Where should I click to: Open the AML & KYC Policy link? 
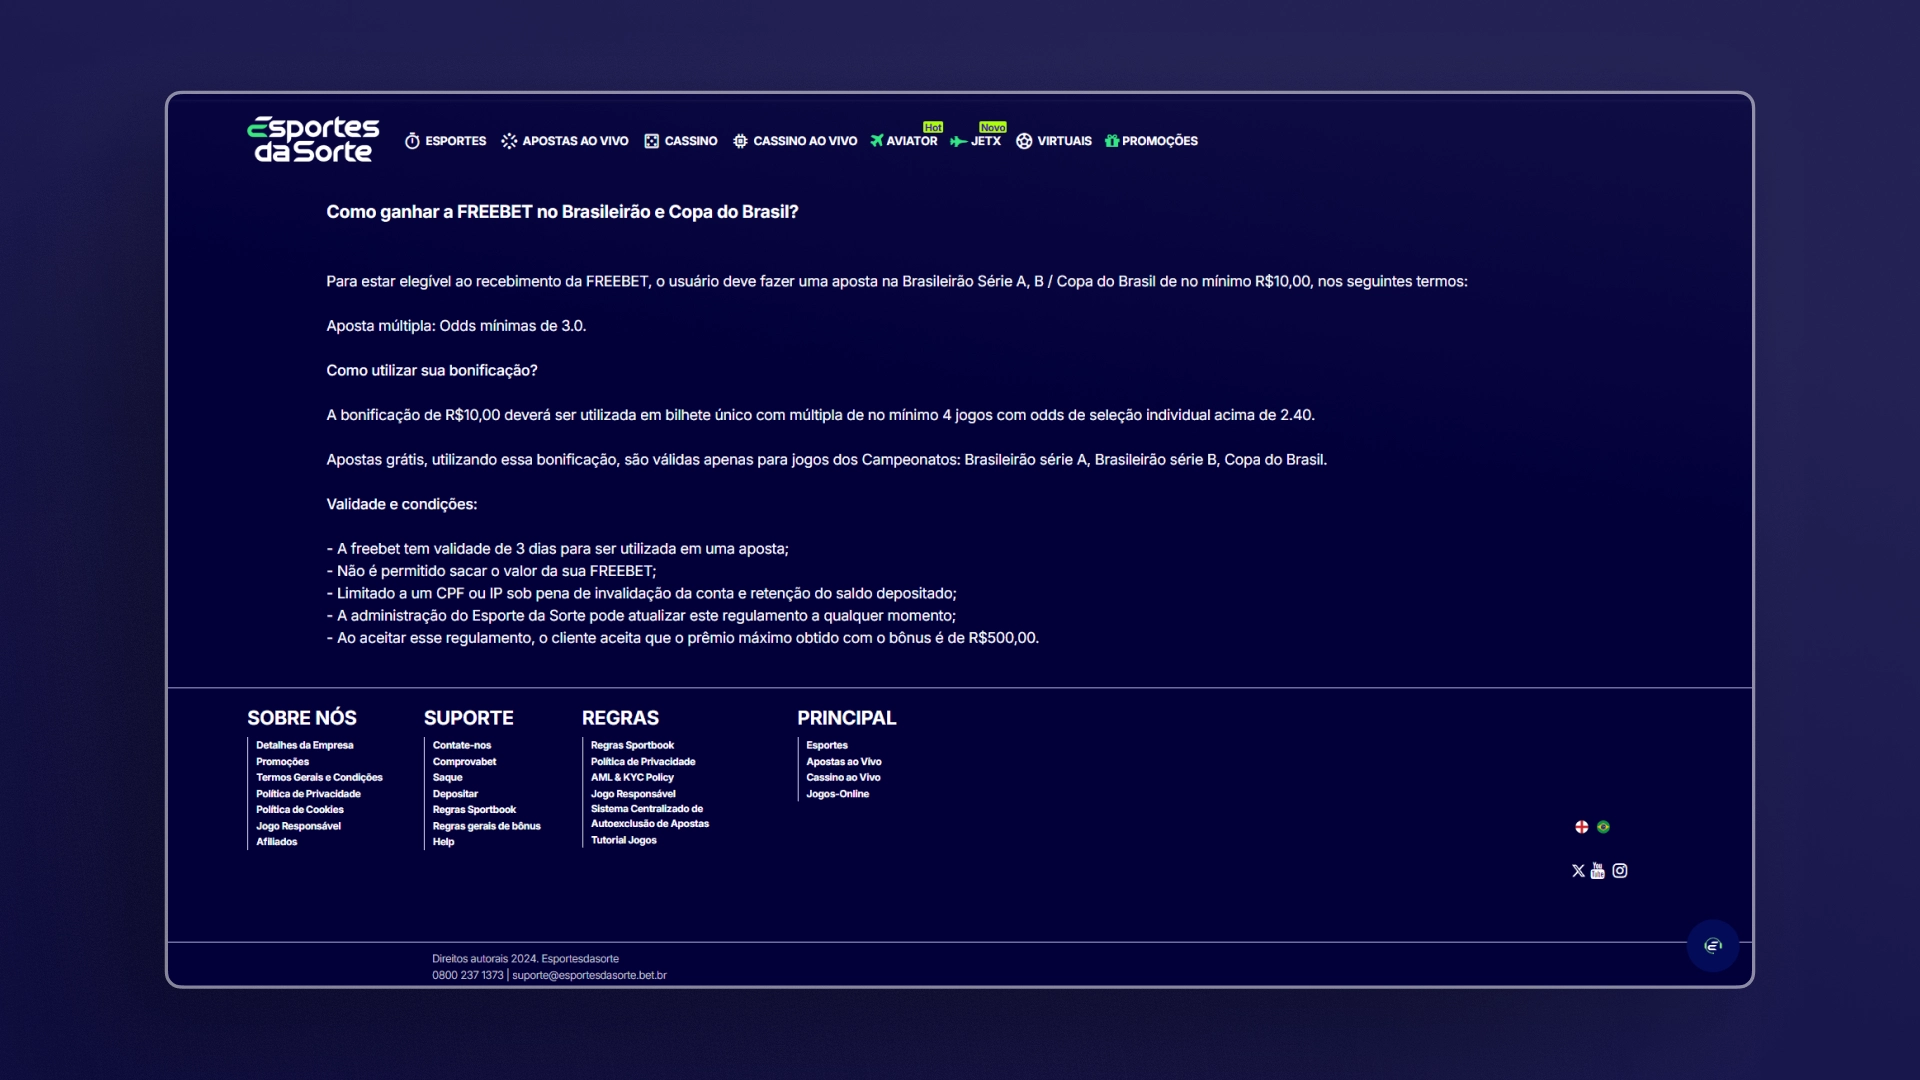pyautogui.click(x=632, y=778)
